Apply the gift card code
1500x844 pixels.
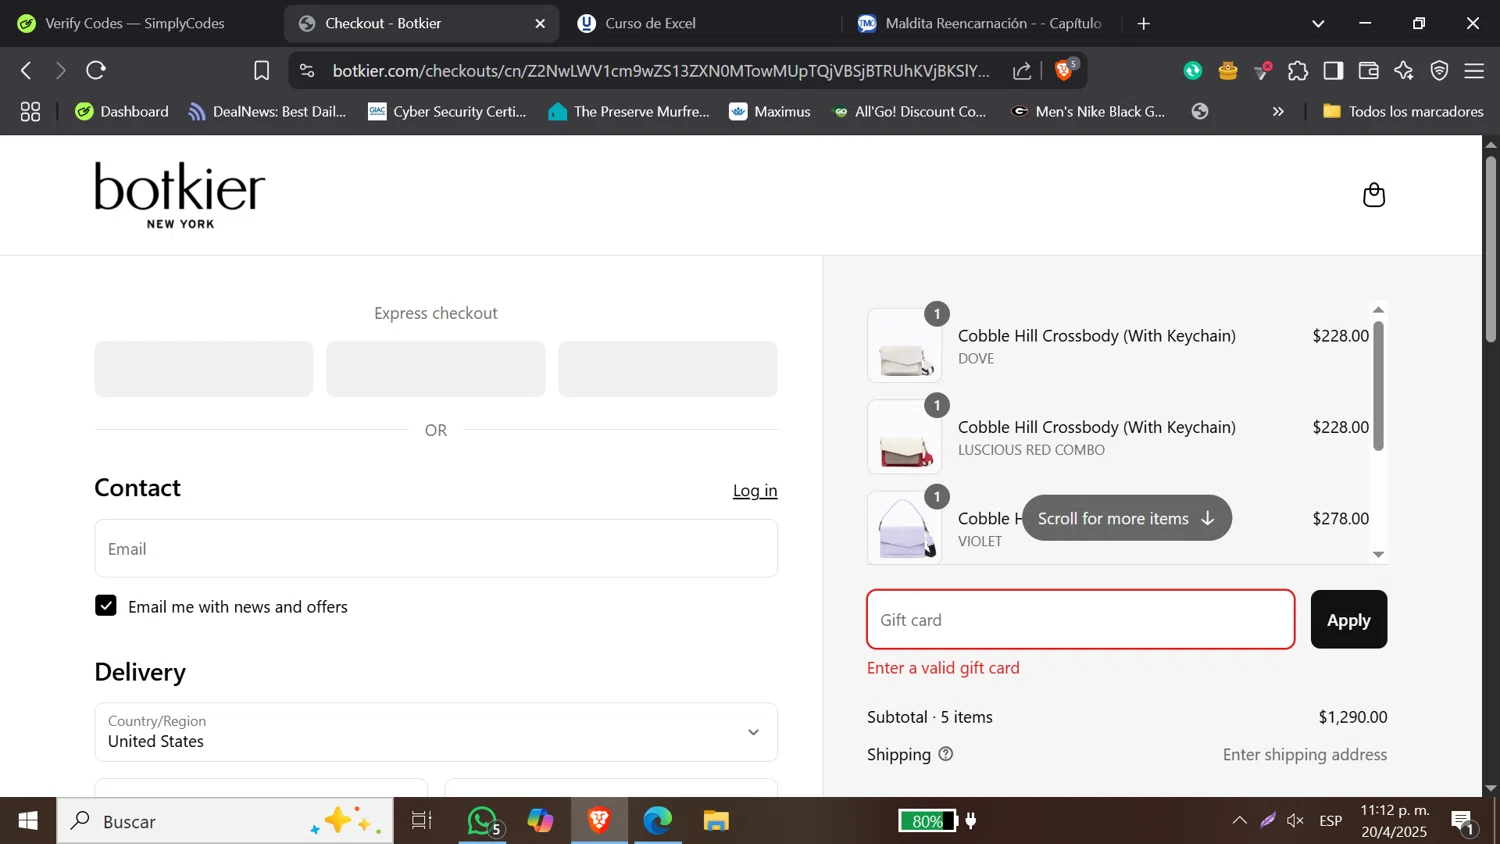point(1349,620)
